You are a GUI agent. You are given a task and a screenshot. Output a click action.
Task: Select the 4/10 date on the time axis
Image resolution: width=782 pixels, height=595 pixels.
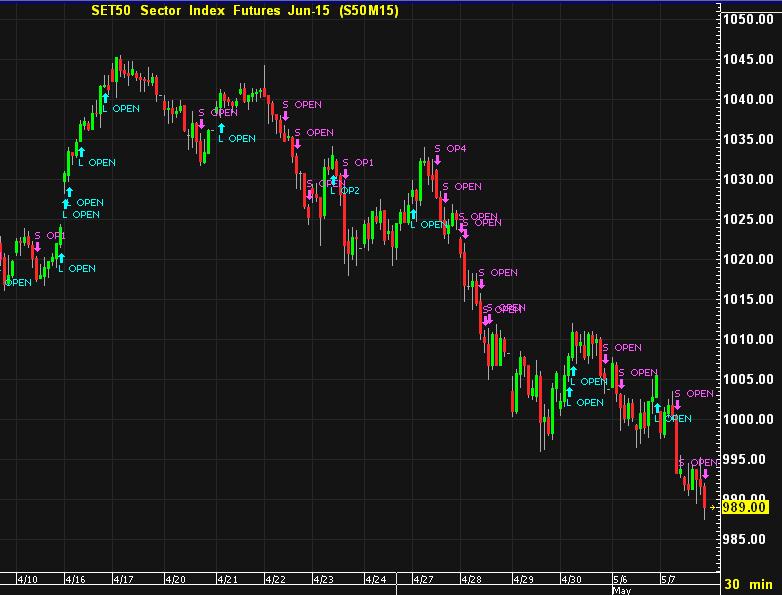click(30, 579)
